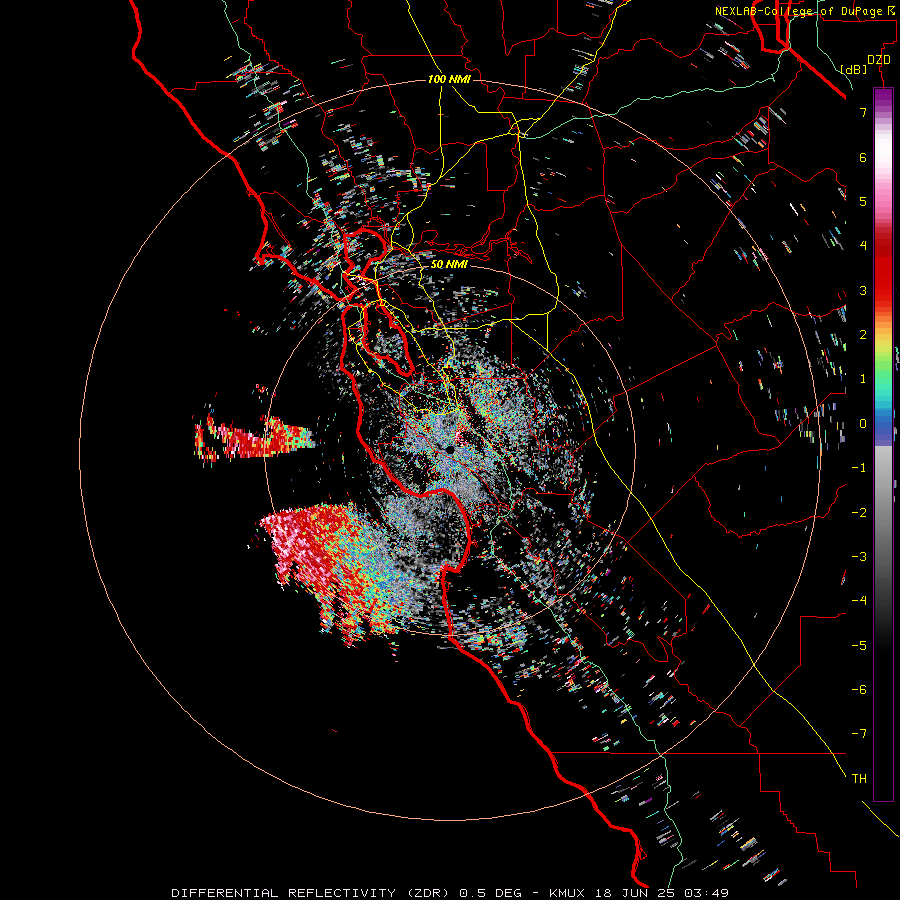The width and height of the screenshot is (900, 900).
Task: Click the color scale value 3
Action: tap(863, 290)
